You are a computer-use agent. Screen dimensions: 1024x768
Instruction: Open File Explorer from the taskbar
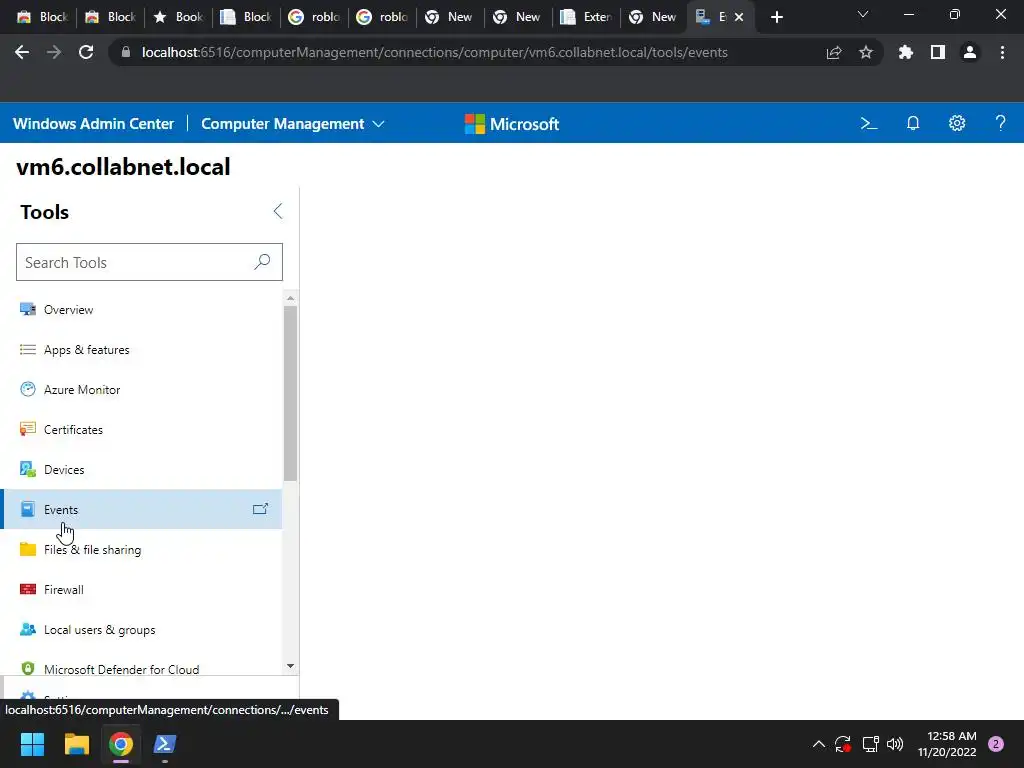(x=76, y=744)
